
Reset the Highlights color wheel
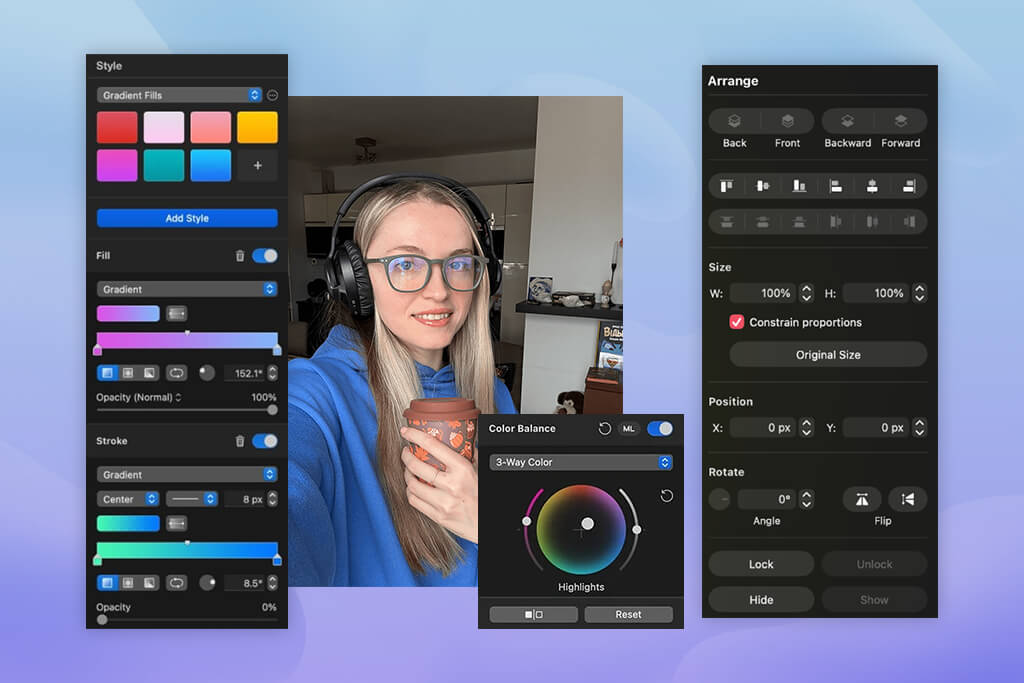666,496
